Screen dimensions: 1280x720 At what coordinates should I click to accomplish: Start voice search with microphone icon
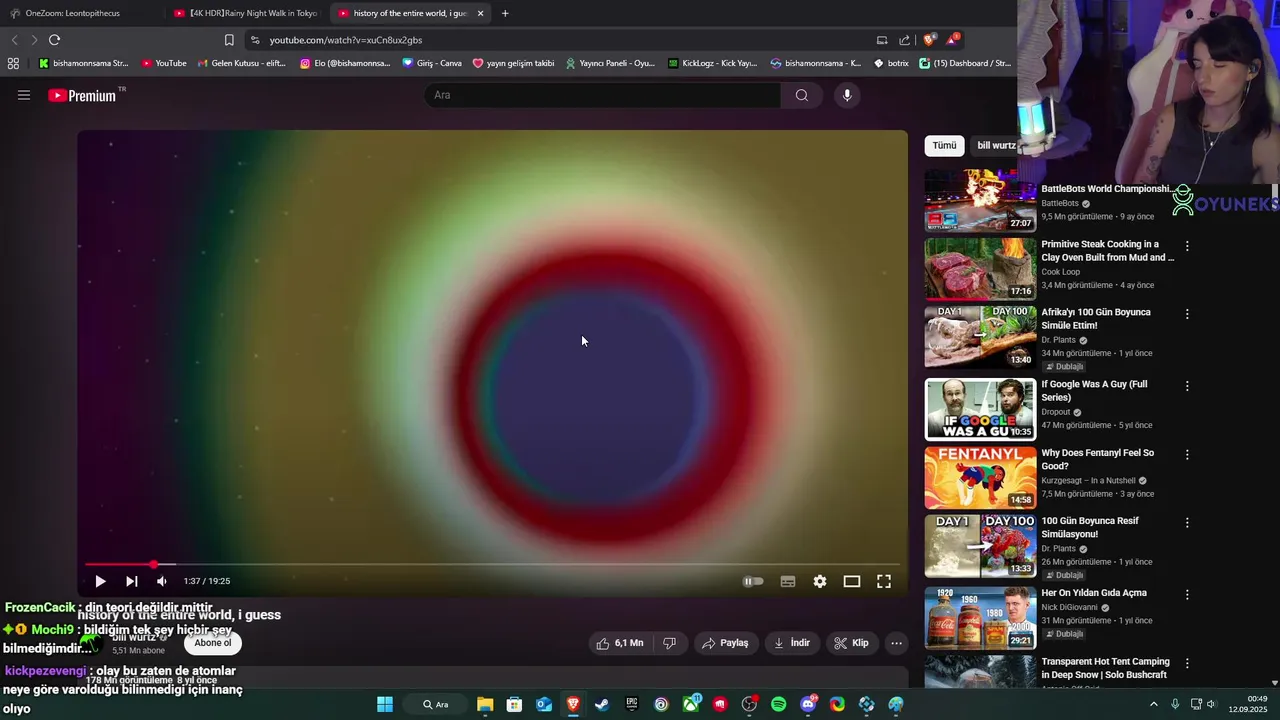pyautogui.click(x=847, y=95)
